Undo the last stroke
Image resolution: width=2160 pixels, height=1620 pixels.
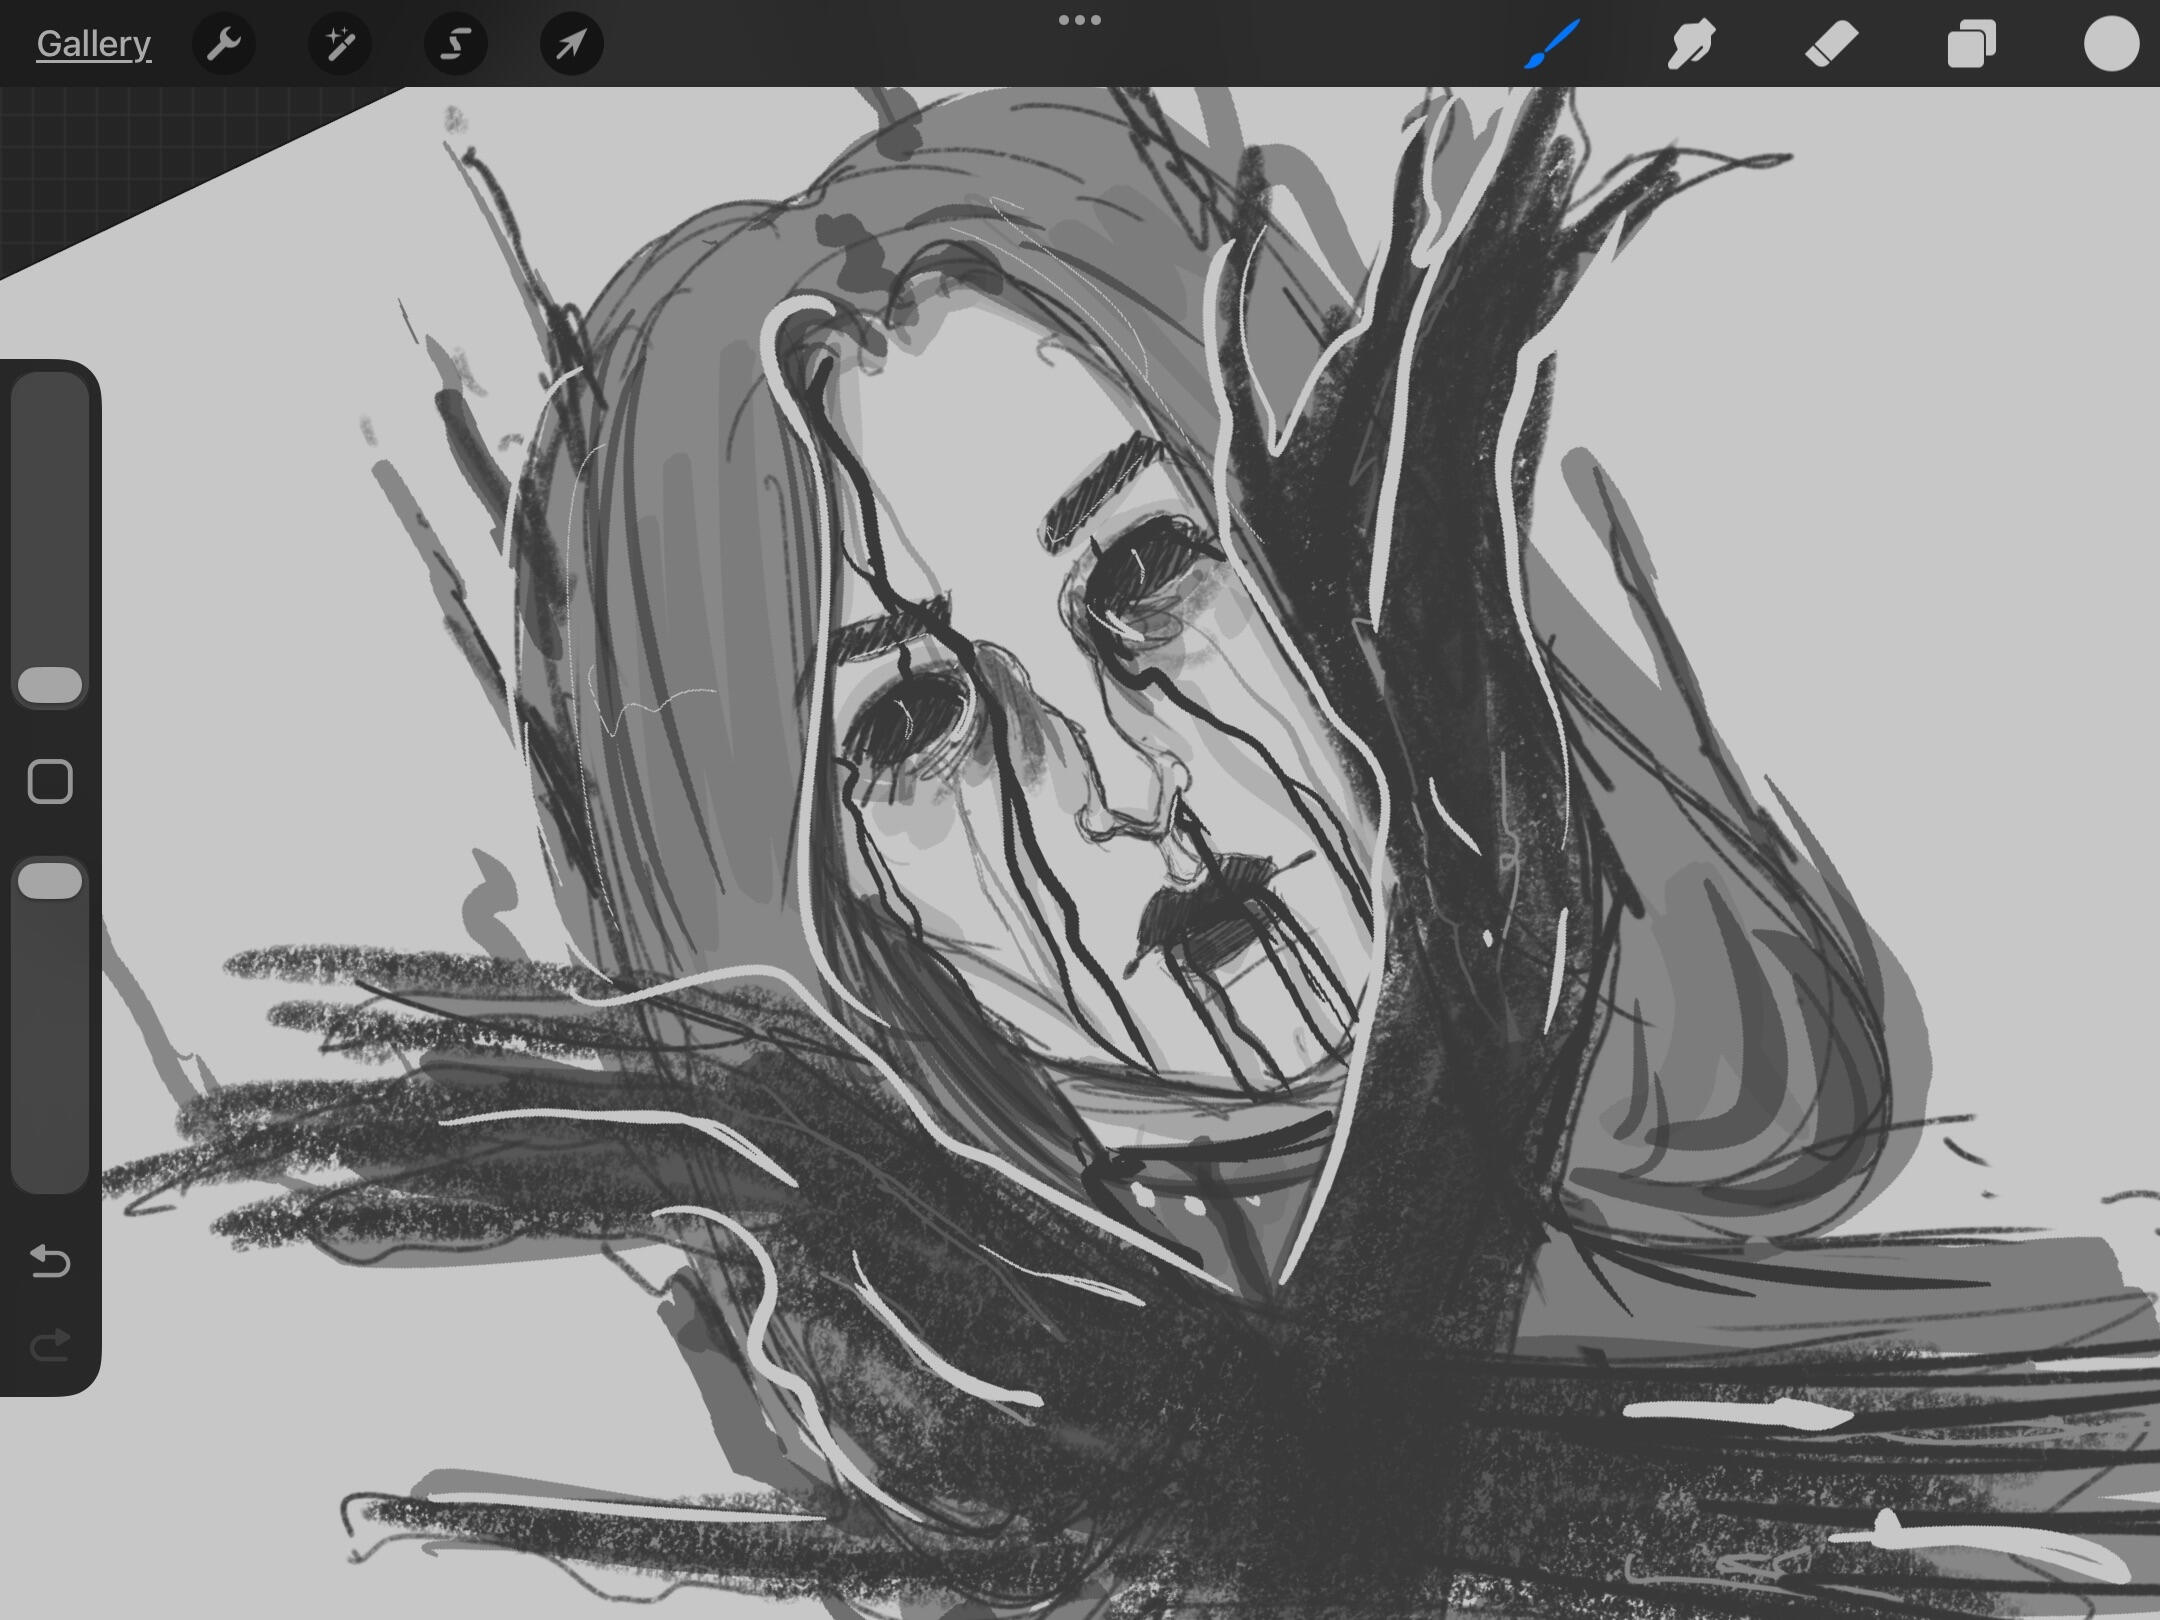(x=50, y=1261)
